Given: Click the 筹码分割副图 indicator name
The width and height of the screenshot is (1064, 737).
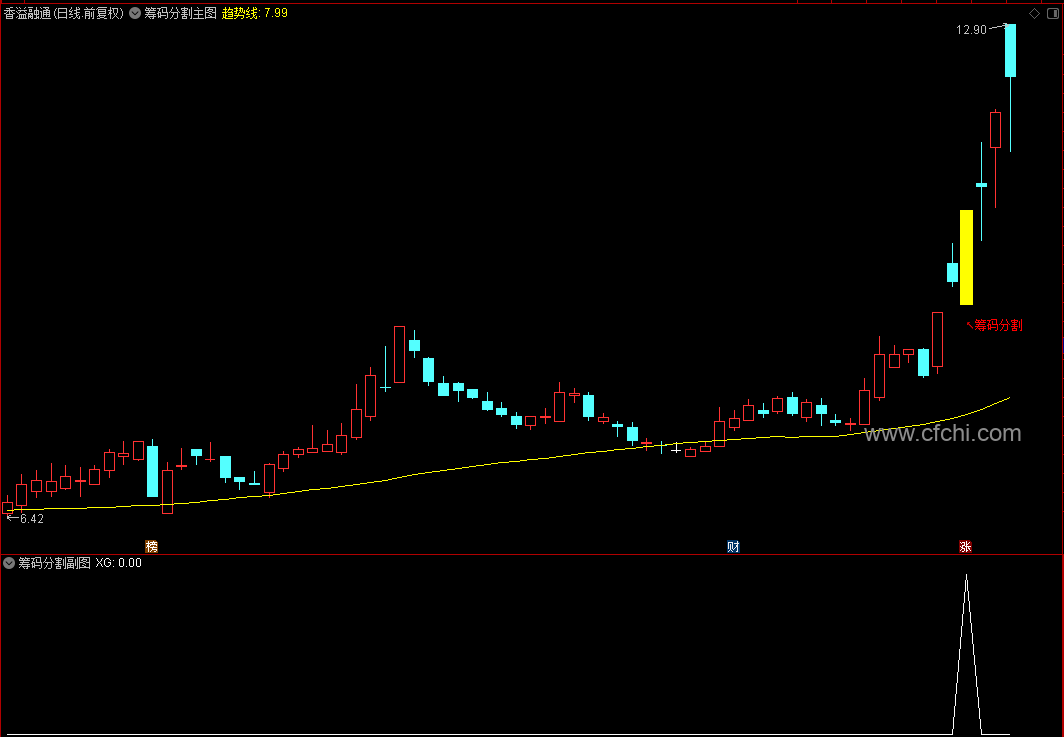Looking at the screenshot, I should click(54, 563).
